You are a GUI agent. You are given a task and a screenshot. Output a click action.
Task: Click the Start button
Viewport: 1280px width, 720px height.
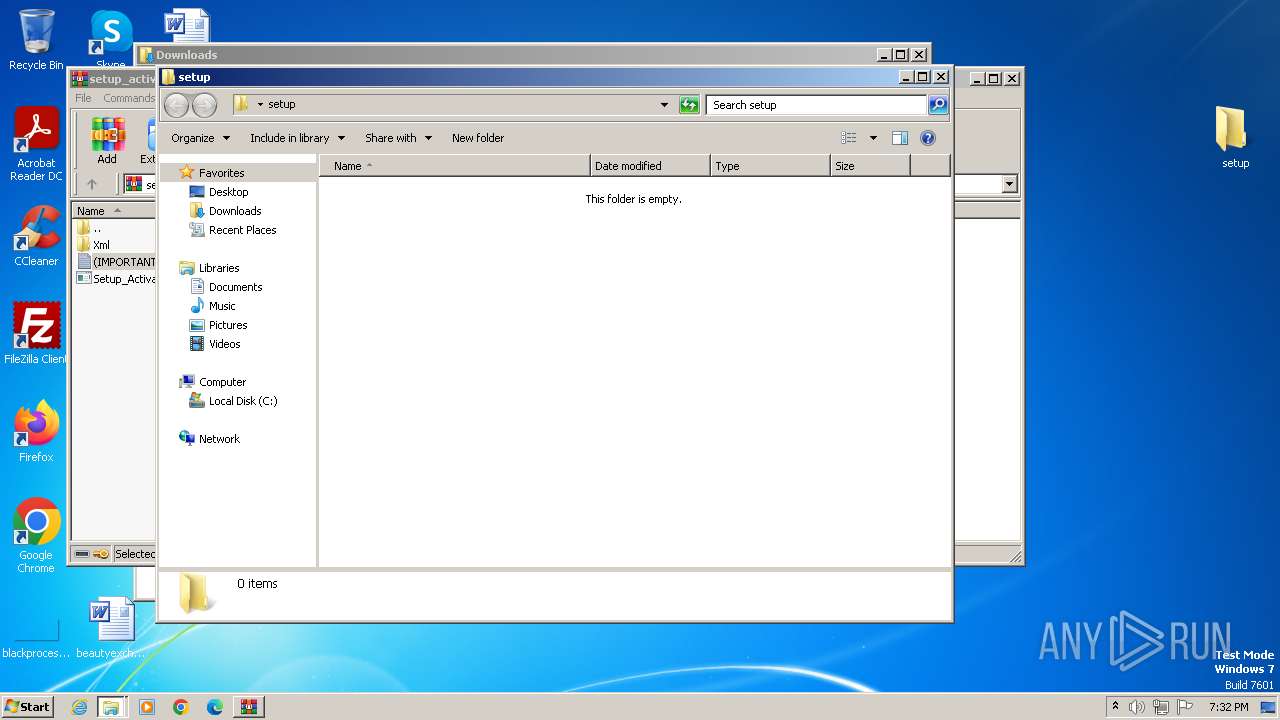28,706
